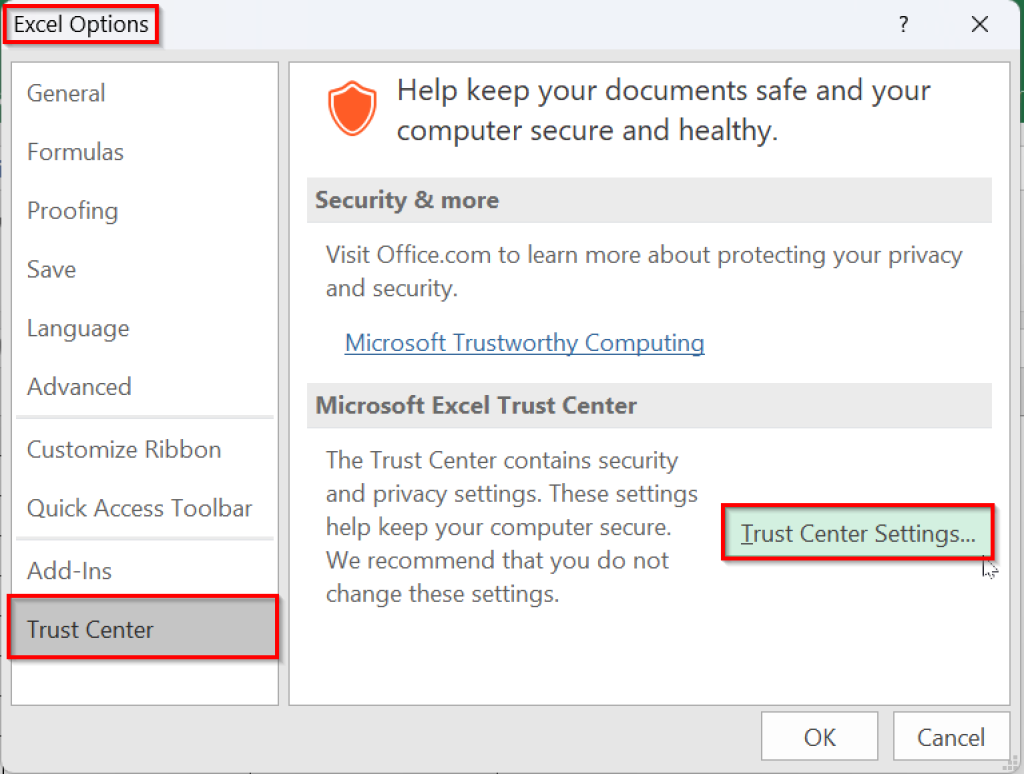
Task: Open the Save settings category
Action: pos(54,269)
